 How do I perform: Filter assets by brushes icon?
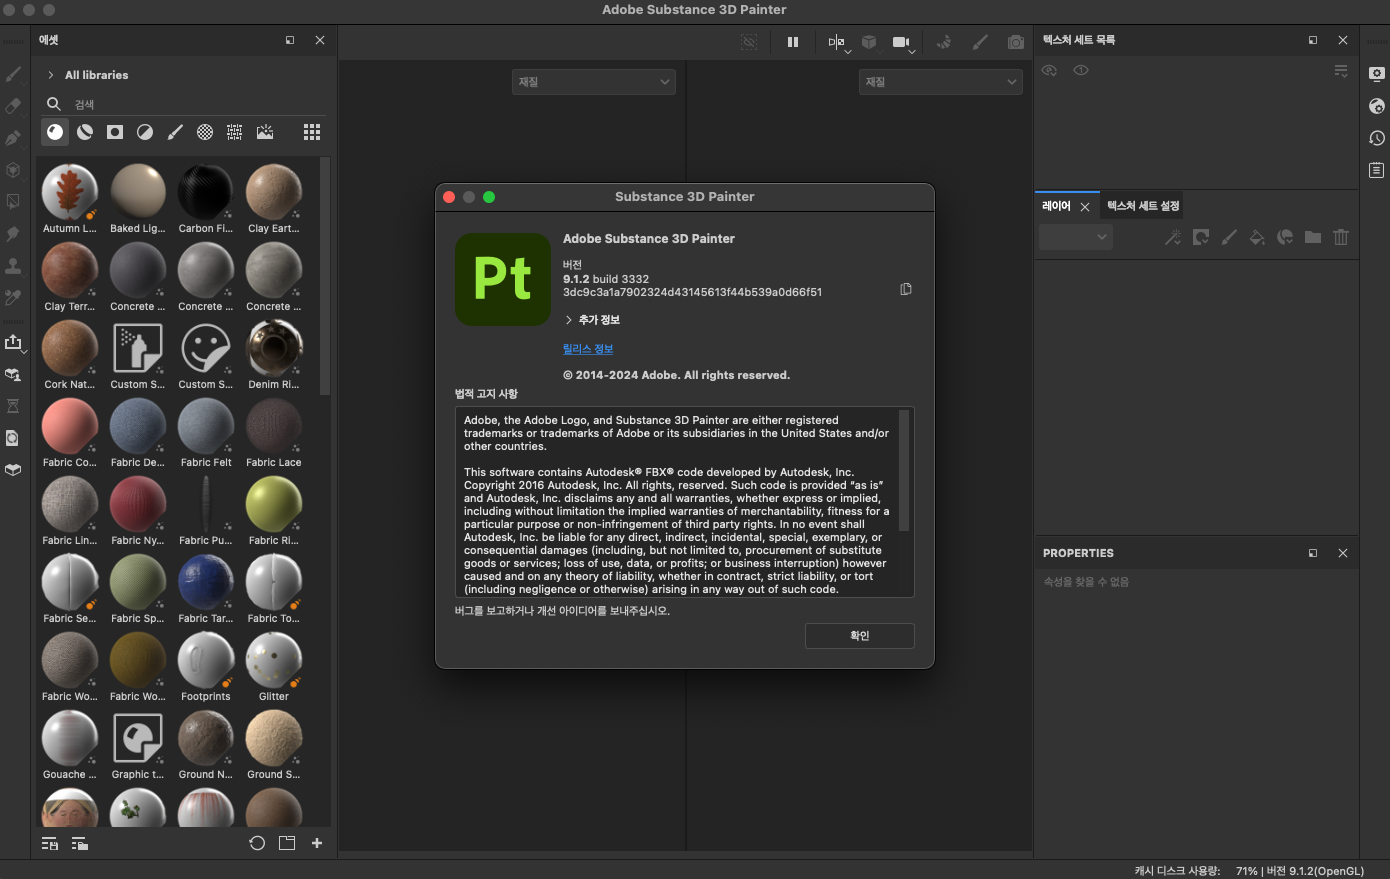[x=175, y=132]
